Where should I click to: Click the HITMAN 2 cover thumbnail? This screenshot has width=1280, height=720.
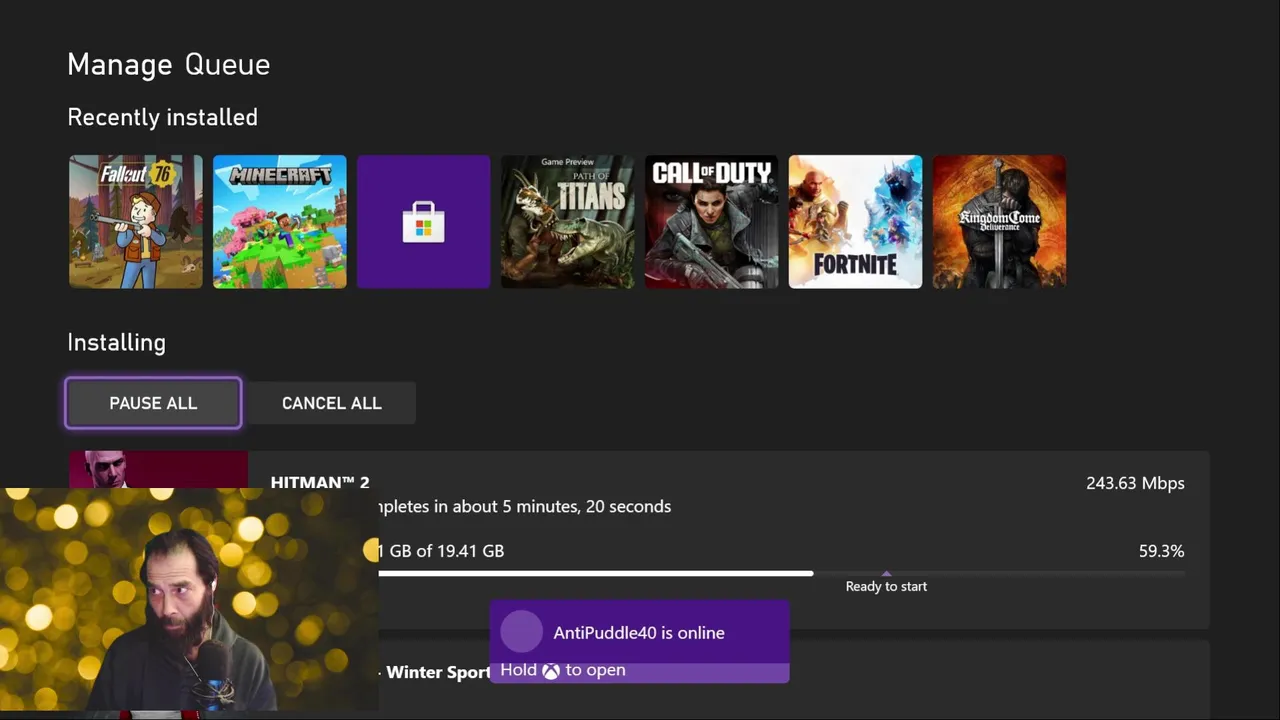click(x=158, y=469)
